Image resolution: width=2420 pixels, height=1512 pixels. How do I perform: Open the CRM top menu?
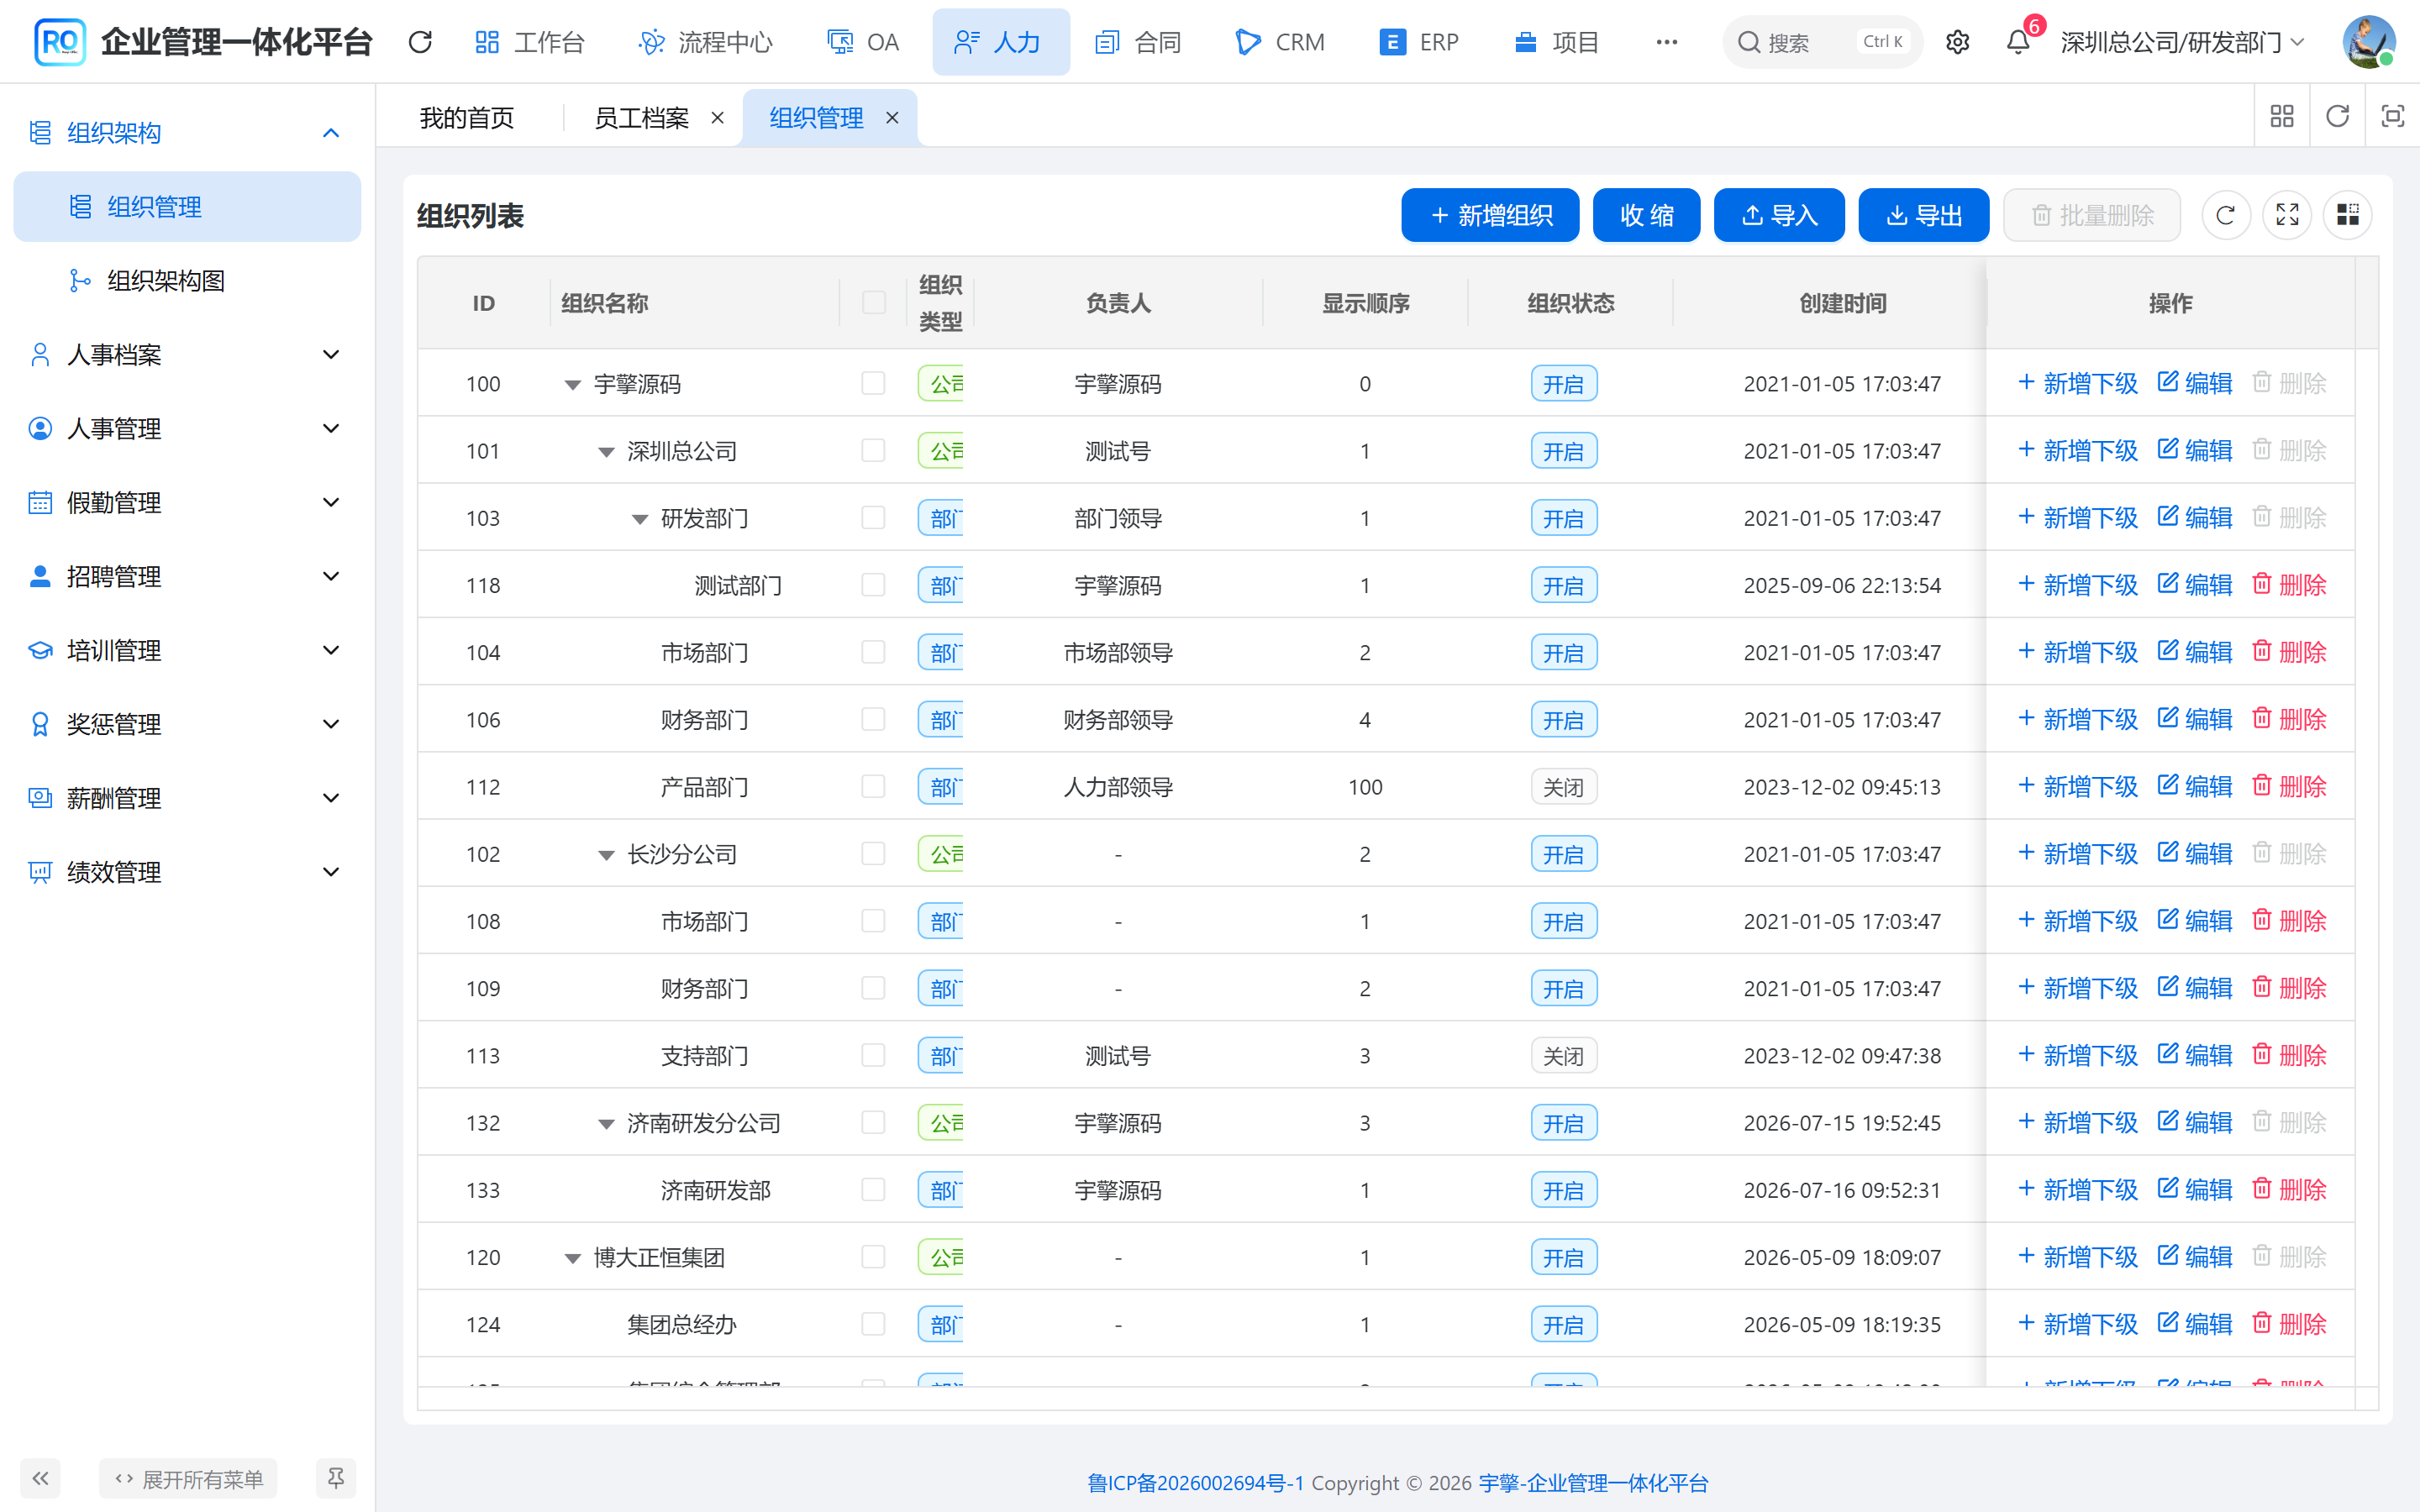[1281, 42]
